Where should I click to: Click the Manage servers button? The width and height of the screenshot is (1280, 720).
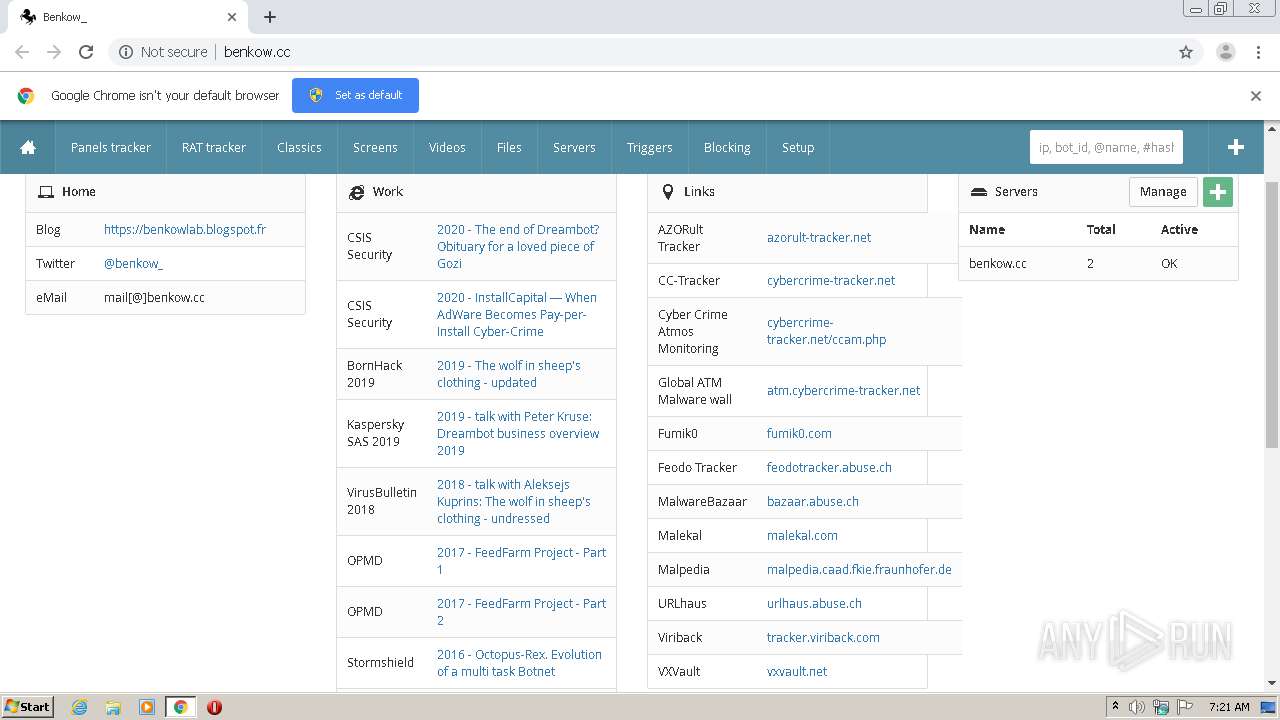coord(1163,192)
